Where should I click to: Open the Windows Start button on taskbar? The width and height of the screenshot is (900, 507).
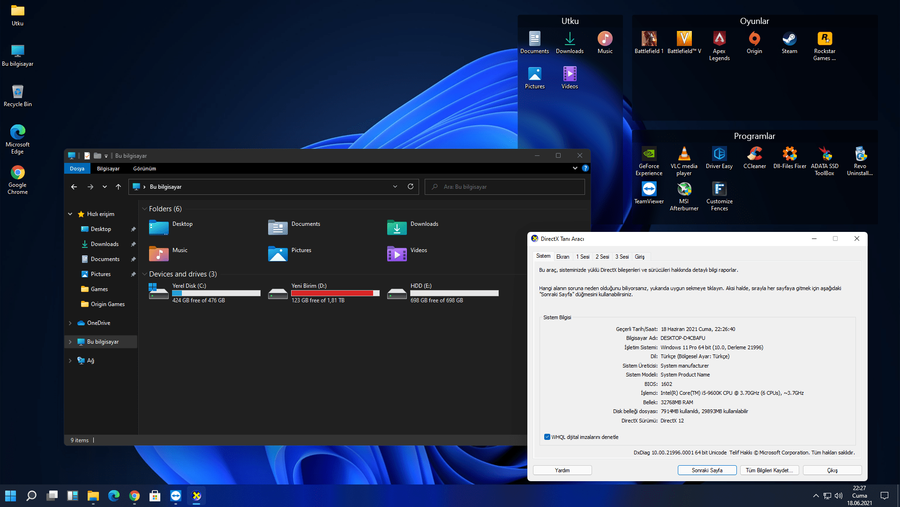tap(11, 495)
